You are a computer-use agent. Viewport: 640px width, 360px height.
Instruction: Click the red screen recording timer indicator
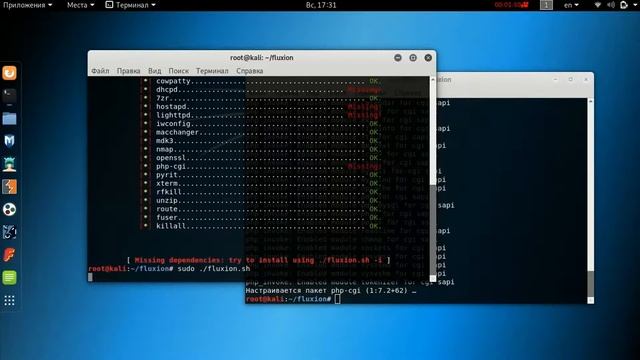click(511, 5)
